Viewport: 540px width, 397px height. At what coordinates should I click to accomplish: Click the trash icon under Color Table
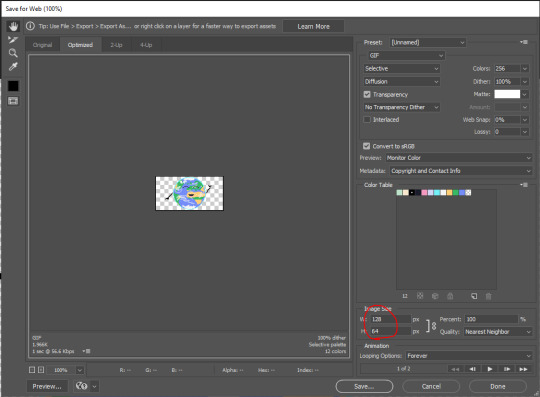pyautogui.click(x=488, y=296)
